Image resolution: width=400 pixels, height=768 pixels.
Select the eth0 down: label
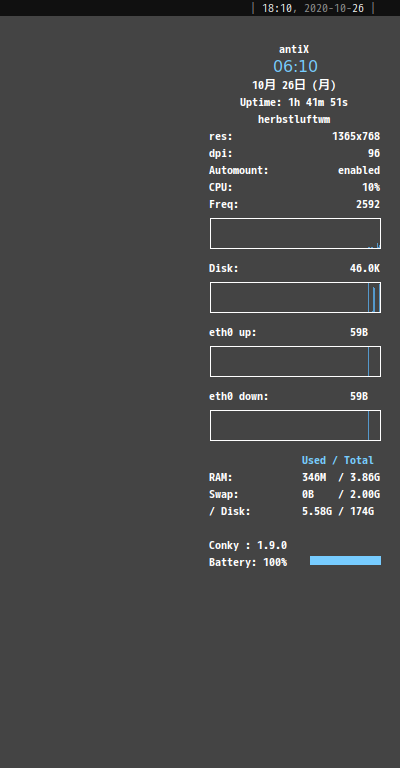239,397
